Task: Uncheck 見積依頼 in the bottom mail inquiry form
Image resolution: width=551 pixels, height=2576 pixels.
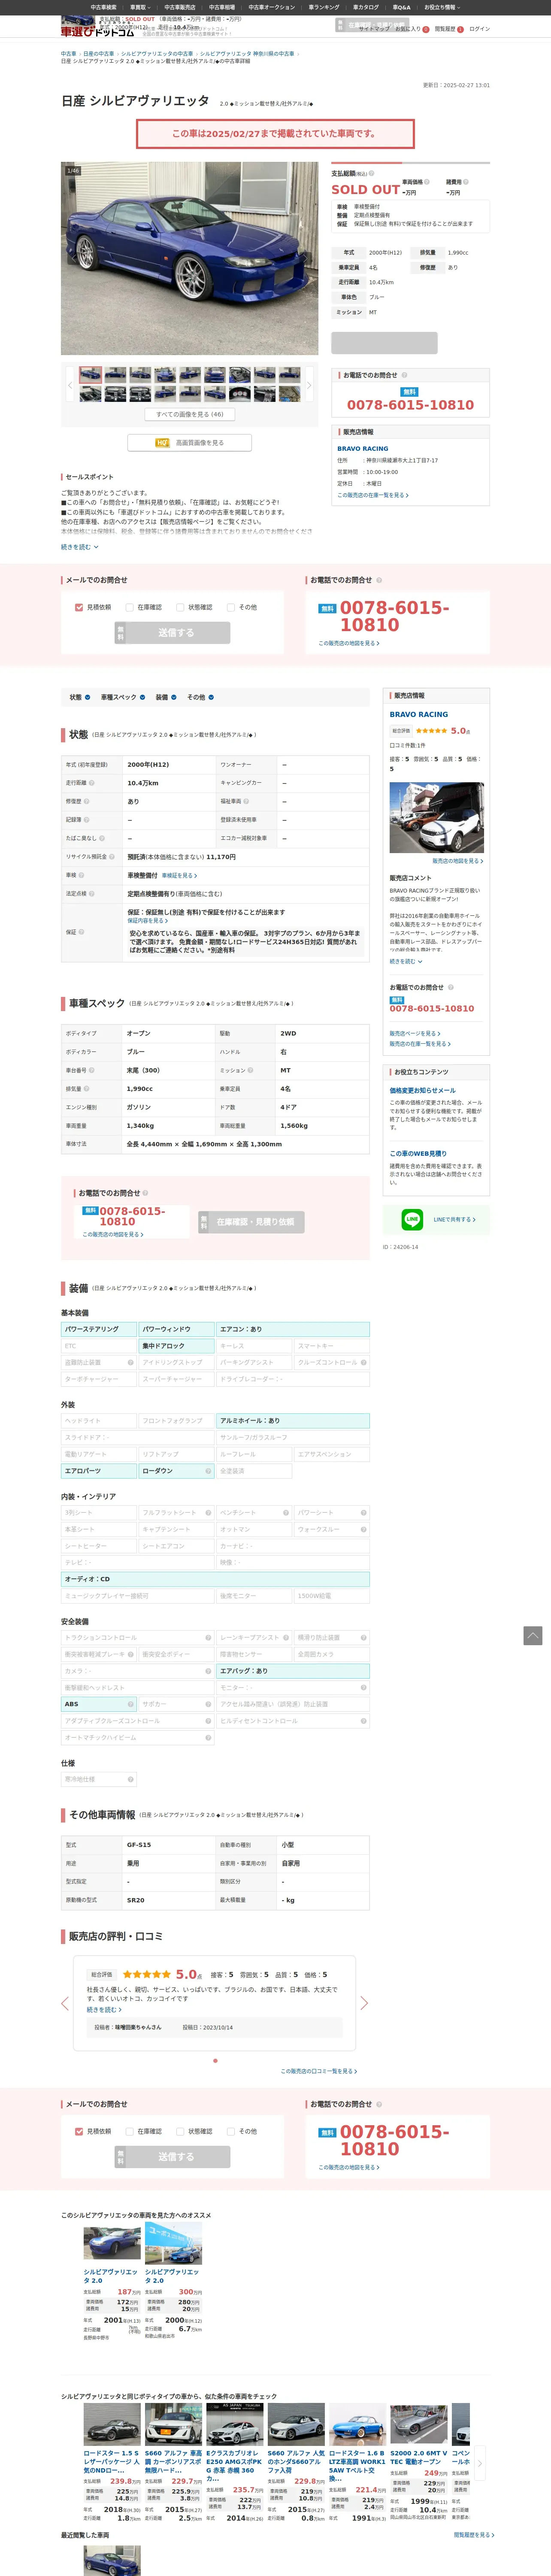Action: pos(79,2131)
